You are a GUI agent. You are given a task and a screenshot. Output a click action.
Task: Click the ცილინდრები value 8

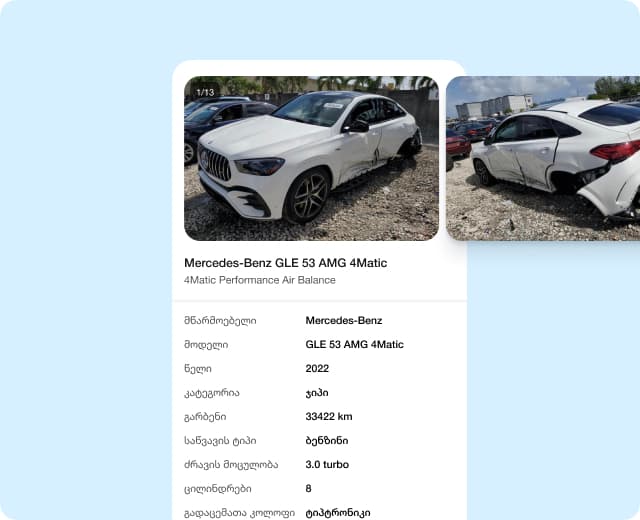pyautogui.click(x=309, y=489)
